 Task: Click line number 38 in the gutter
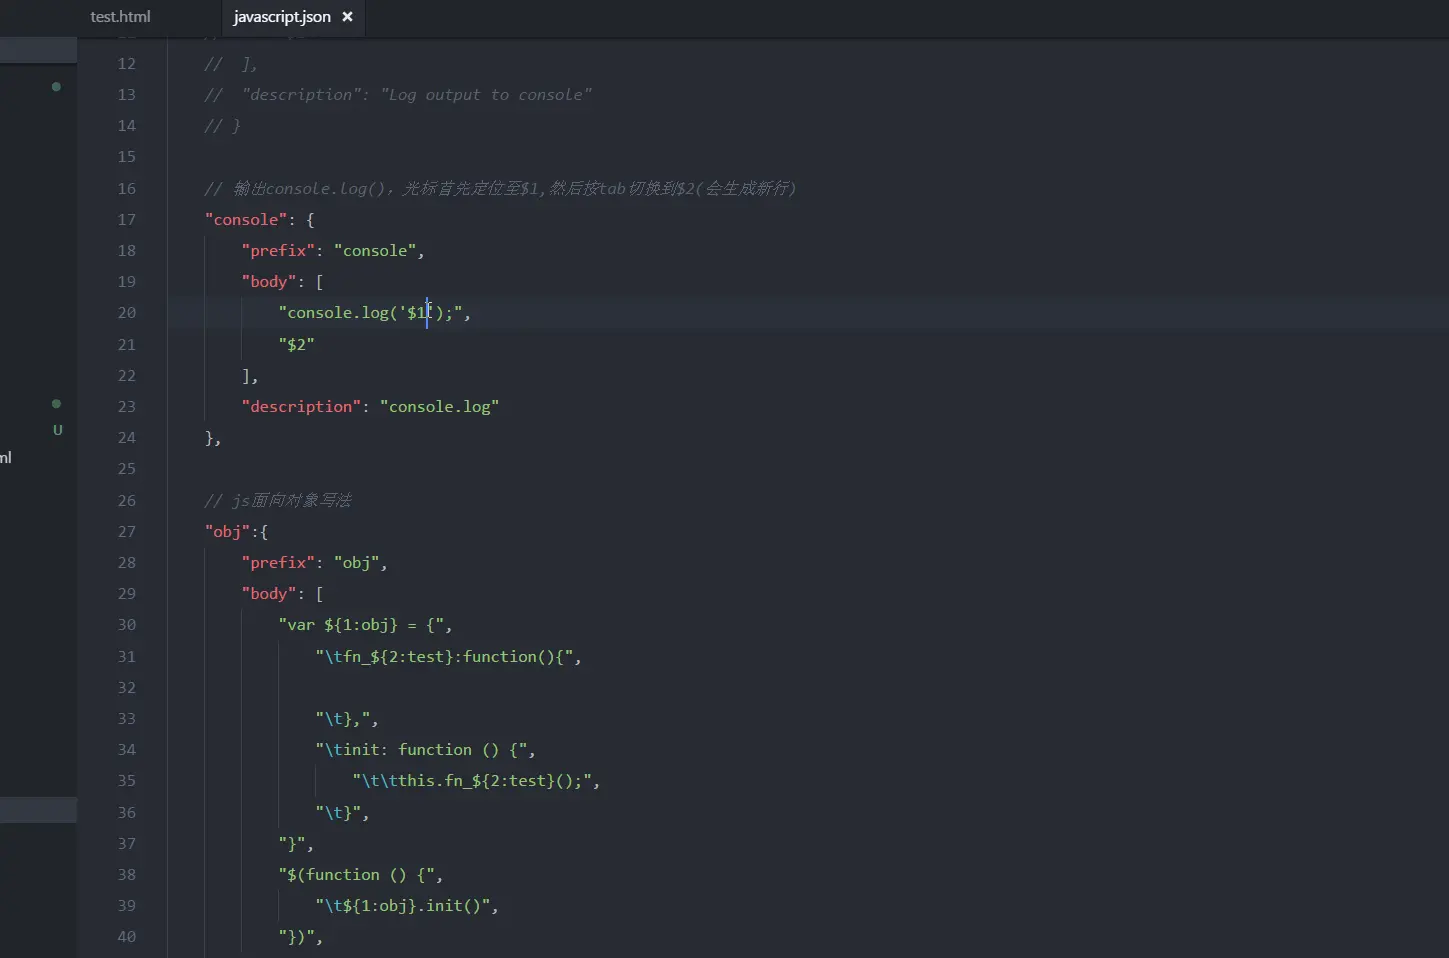tap(127, 875)
